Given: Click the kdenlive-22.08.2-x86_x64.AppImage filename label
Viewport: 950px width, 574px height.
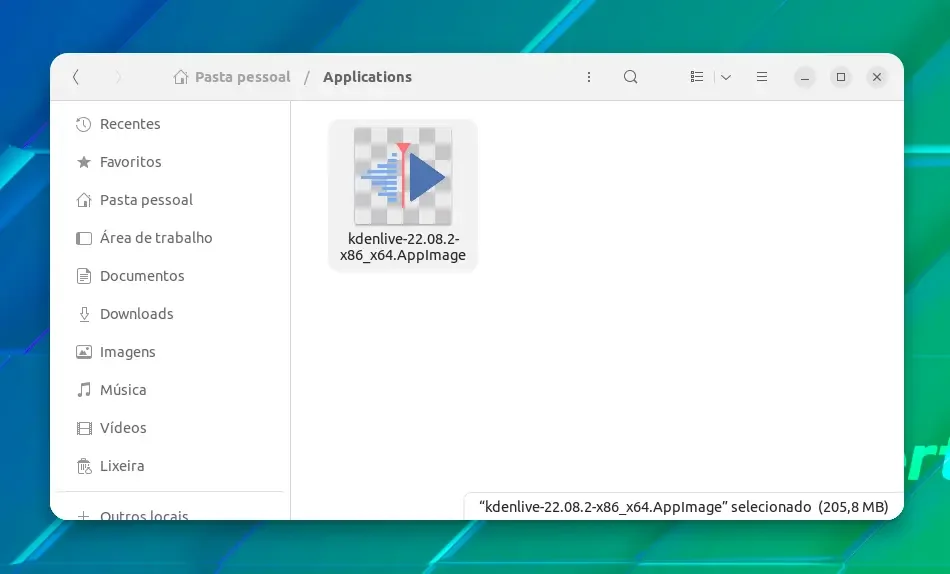Looking at the screenshot, I should click(403, 247).
